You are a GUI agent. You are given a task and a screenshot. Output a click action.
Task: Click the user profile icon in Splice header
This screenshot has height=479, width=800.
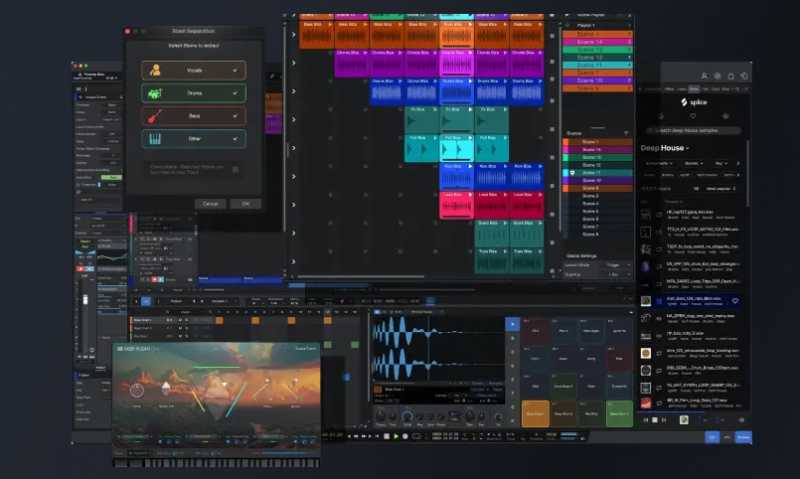(x=704, y=76)
